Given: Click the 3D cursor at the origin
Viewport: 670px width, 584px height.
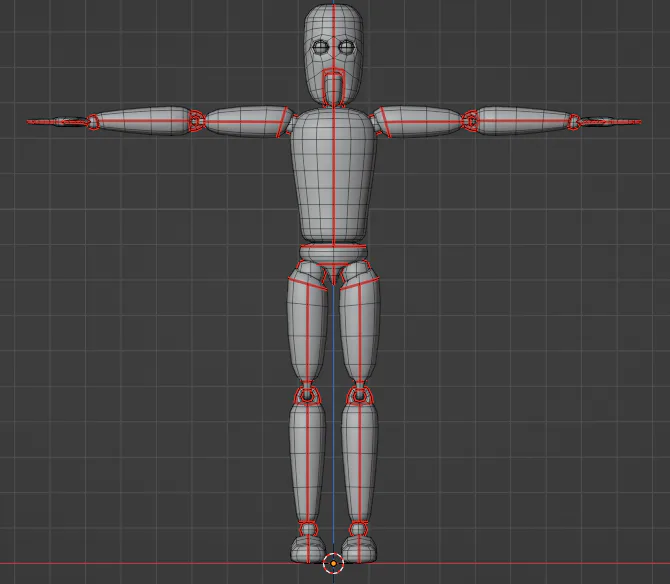Looking at the screenshot, I should (333, 563).
